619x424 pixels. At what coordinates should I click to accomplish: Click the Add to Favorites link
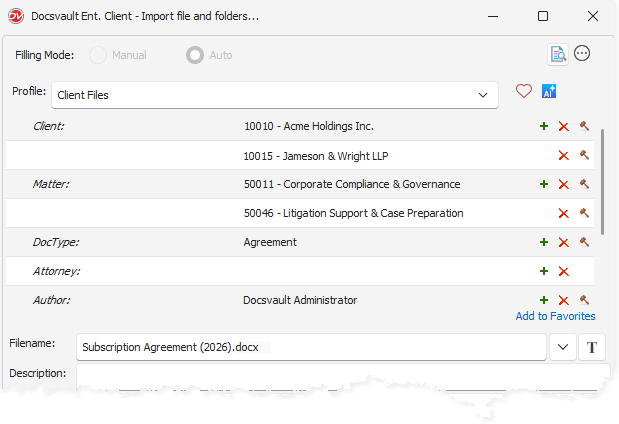point(555,316)
